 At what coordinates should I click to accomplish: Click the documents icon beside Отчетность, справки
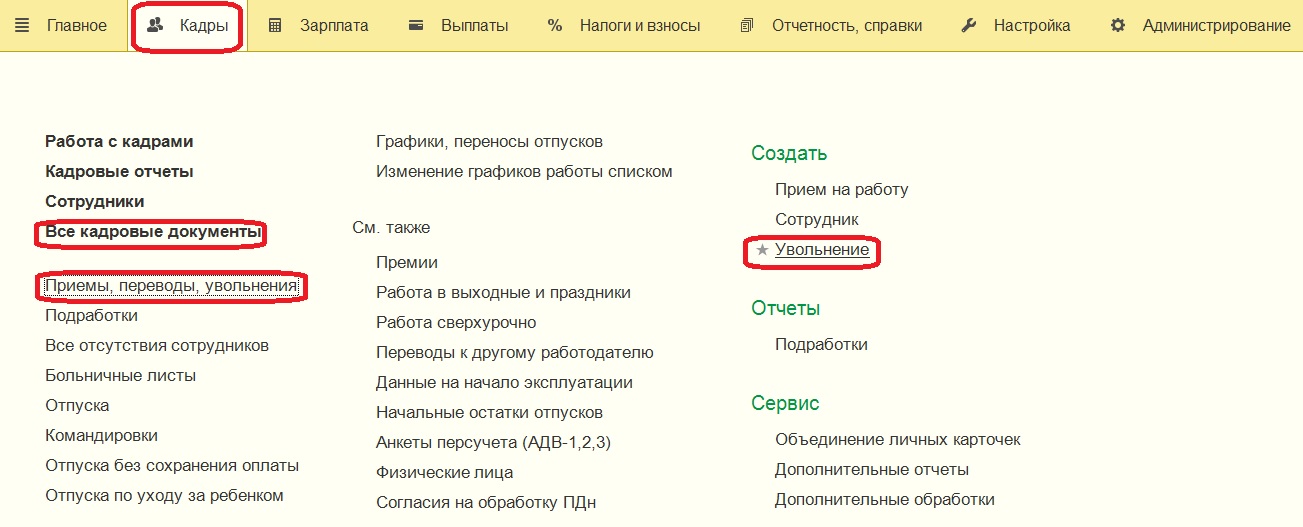coord(746,26)
